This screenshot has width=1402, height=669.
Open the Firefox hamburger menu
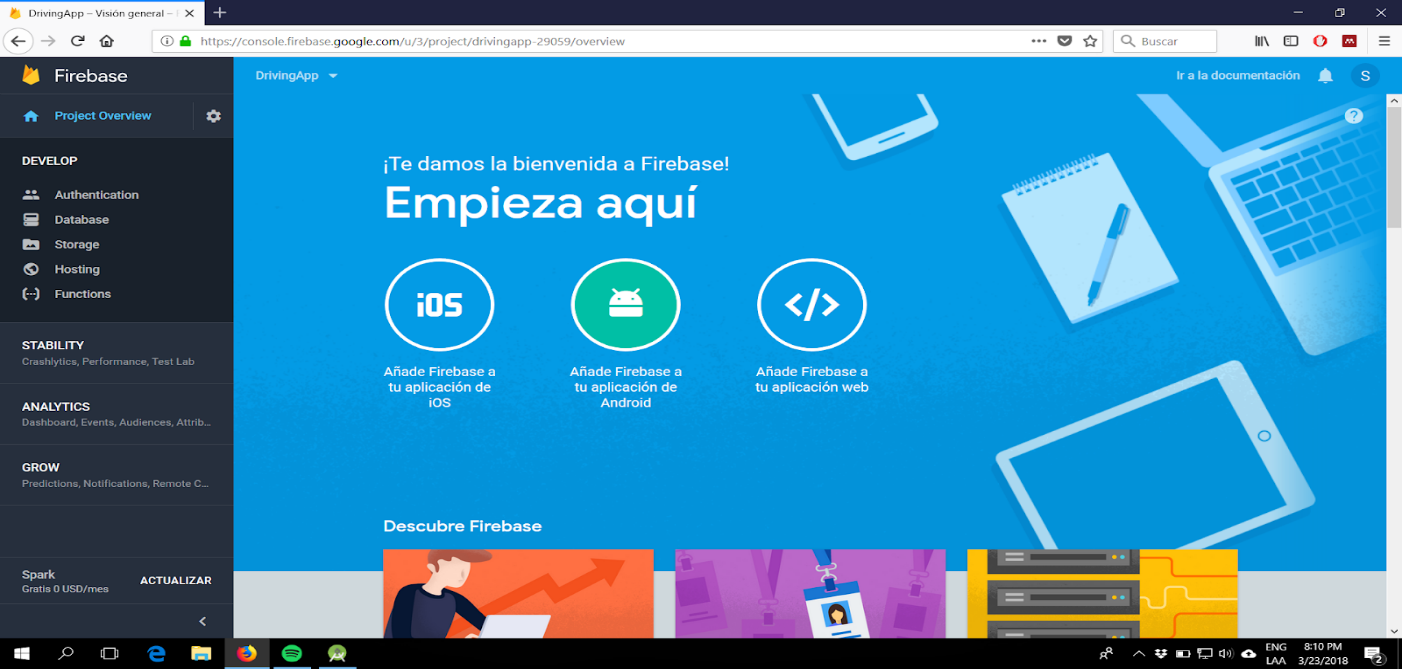pyautogui.click(x=1384, y=41)
